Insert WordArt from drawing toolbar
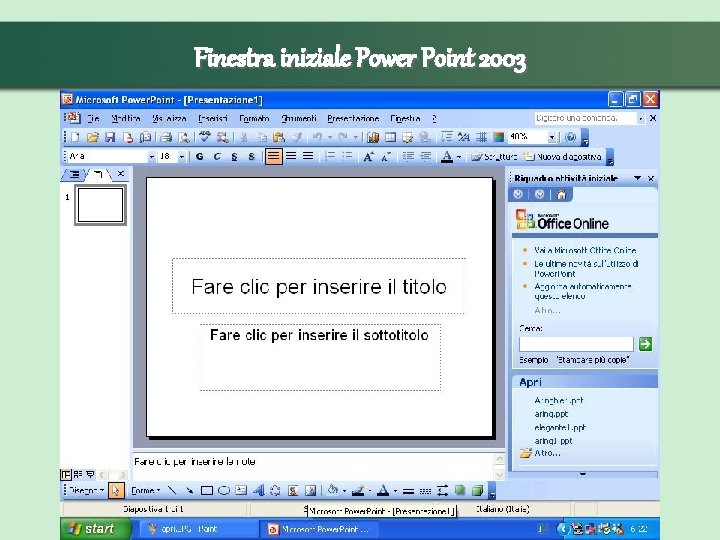Screen dimensions: 720x540 (x=259, y=490)
